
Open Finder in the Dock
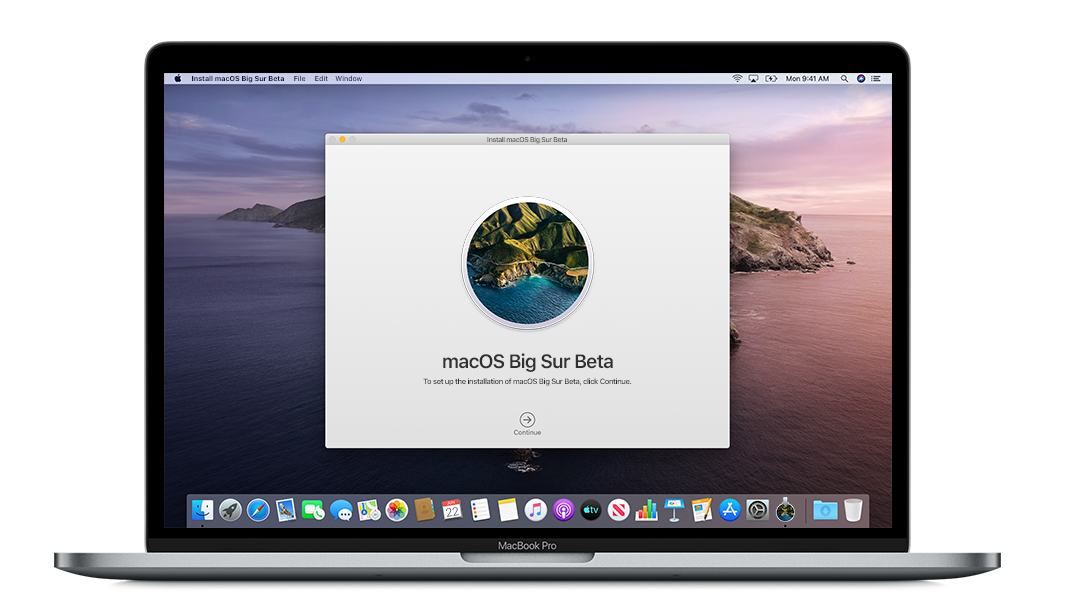pyautogui.click(x=203, y=510)
